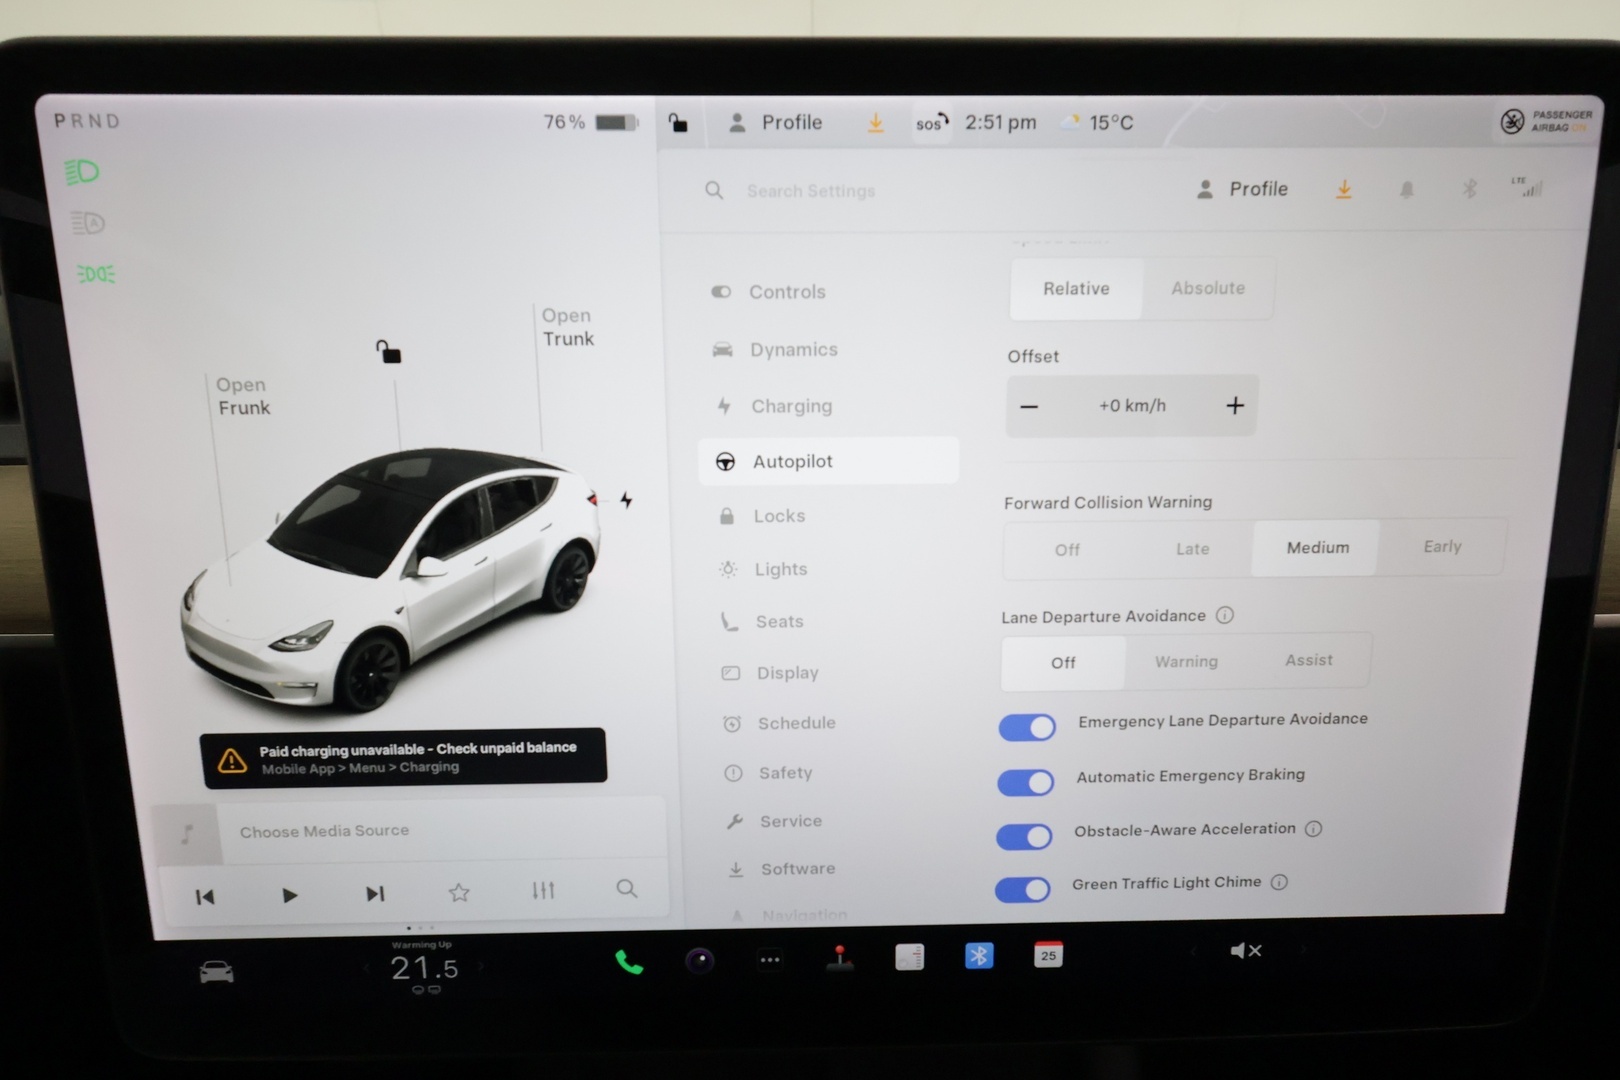Image resolution: width=1620 pixels, height=1080 pixels.
Task: Turn off Automatic Emergency Braking
Action: pyautogui.click(x=1024, y=783)
